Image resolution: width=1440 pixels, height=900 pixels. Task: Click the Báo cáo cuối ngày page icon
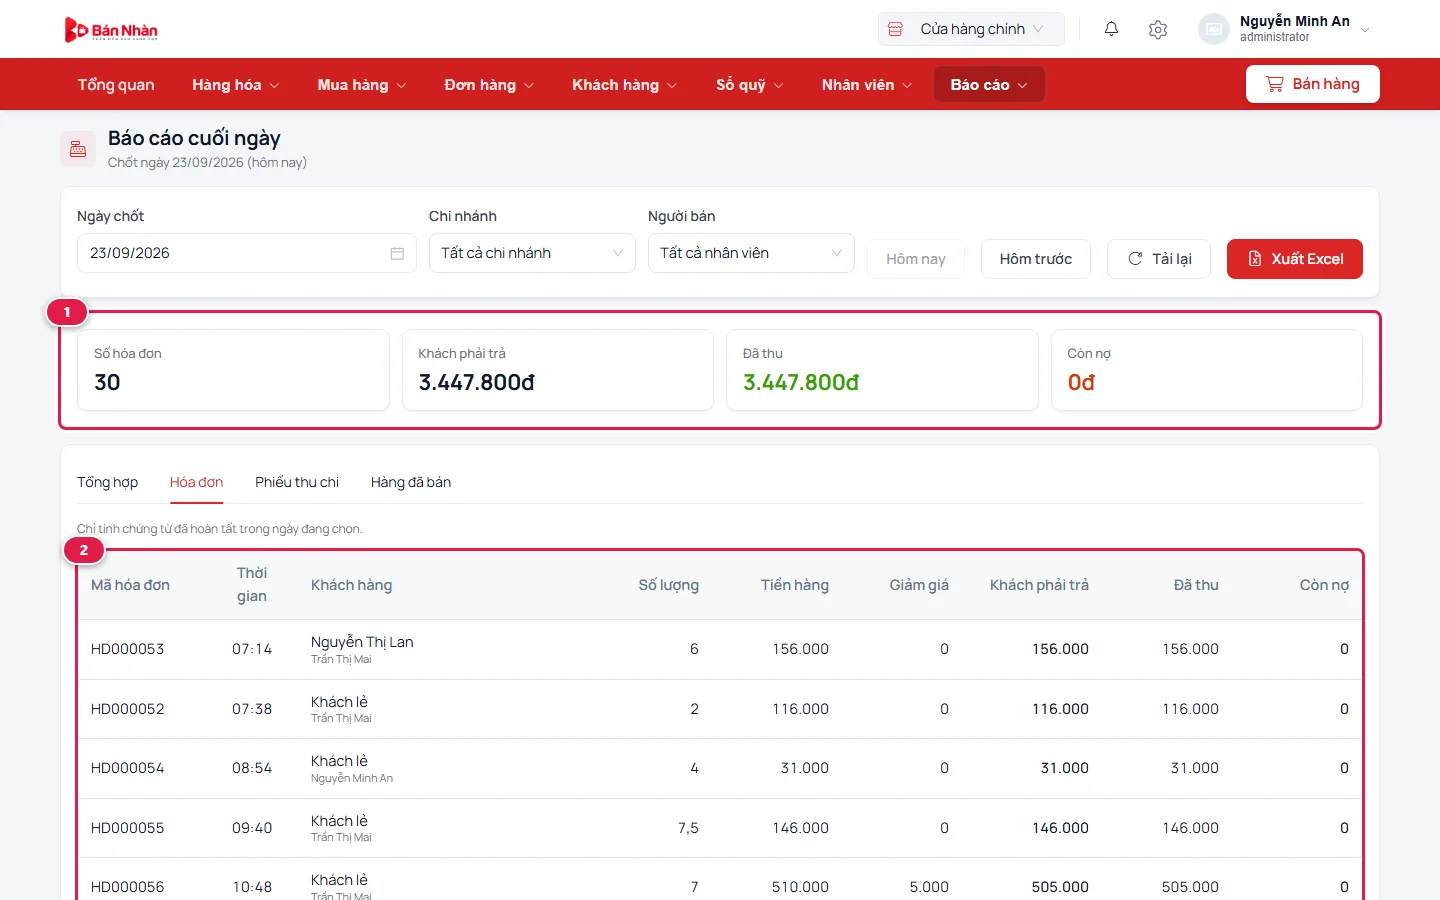point(78,149)
